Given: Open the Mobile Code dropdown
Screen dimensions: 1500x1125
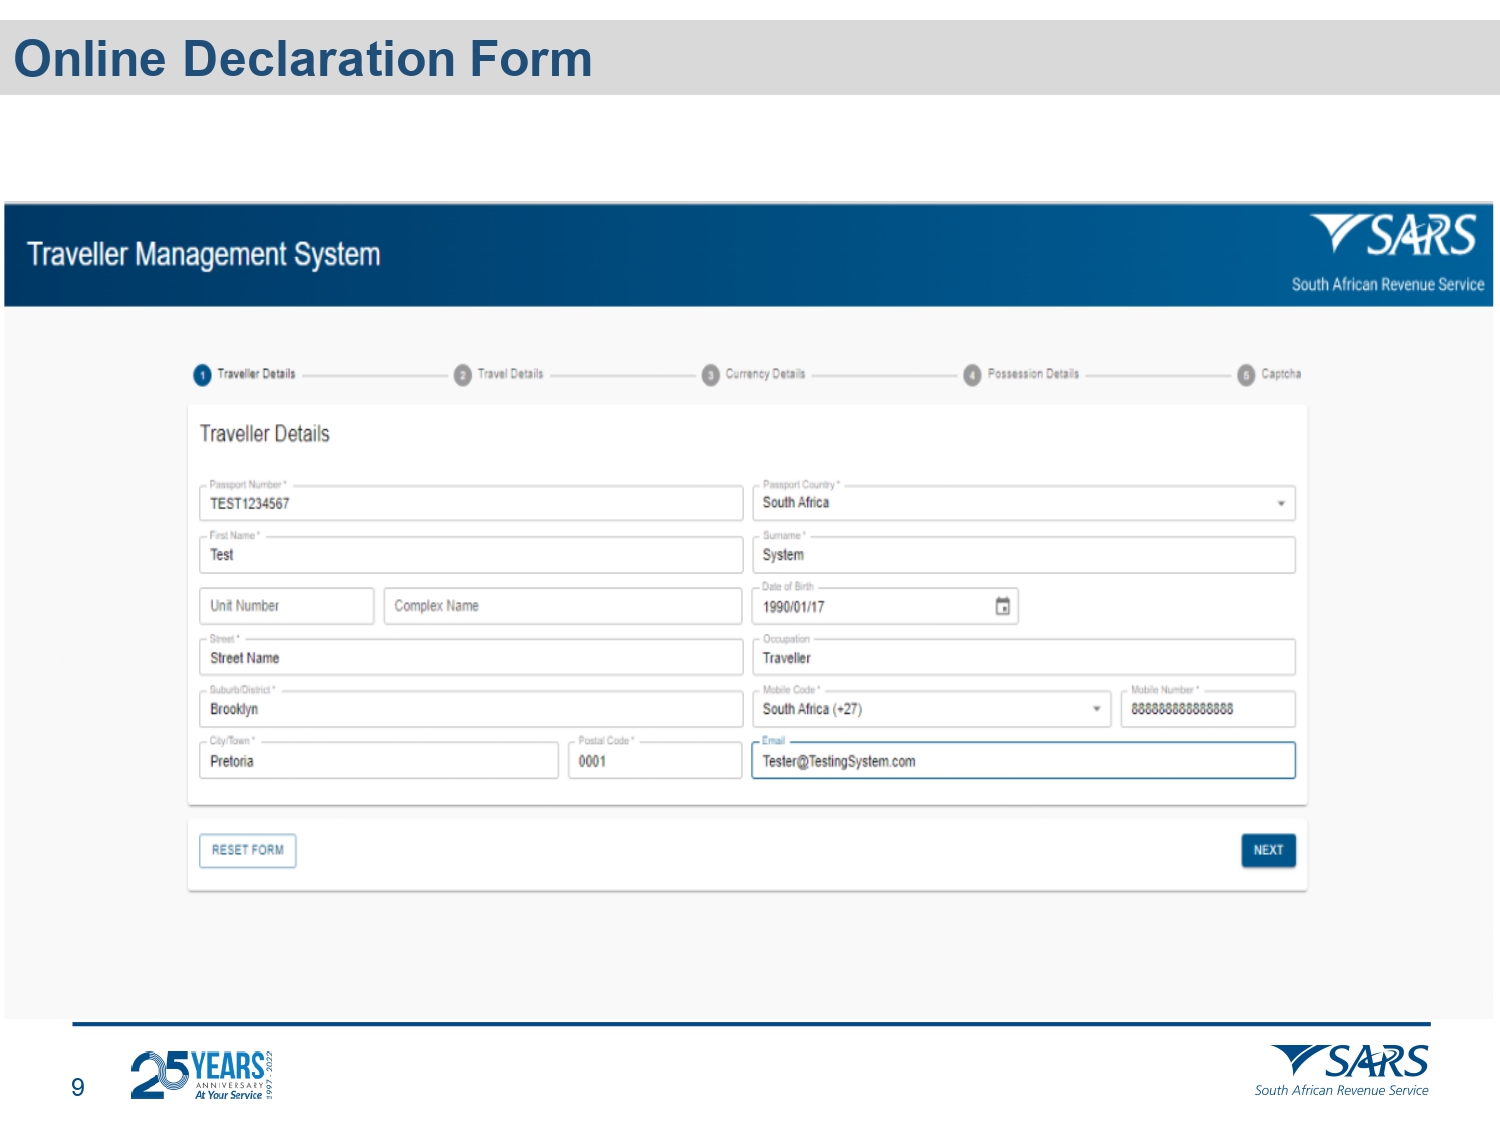Looking at the screenshot, I should coord(1096,709).
